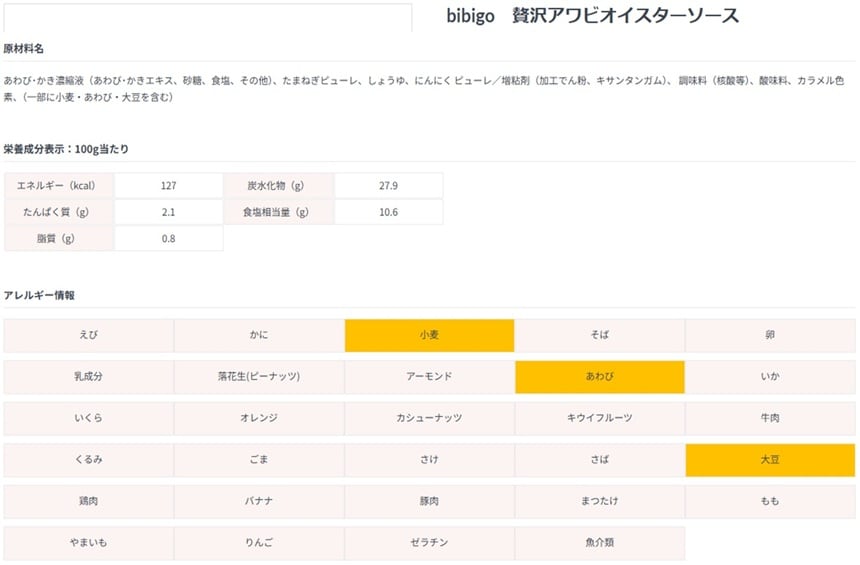Screen dimensions: 860x565
Task: Click the そば allergen cell
Action: click(x=599, y=335)
